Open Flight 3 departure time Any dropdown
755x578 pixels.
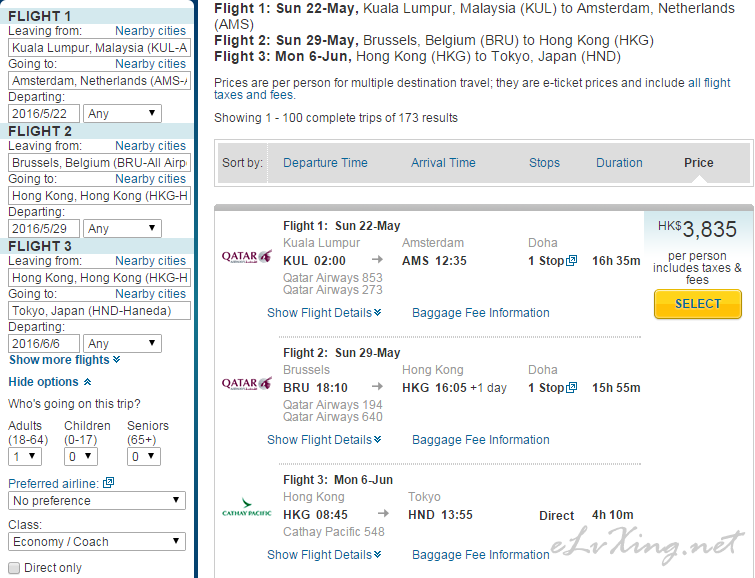pyautogui.click(x=122, y=343)
